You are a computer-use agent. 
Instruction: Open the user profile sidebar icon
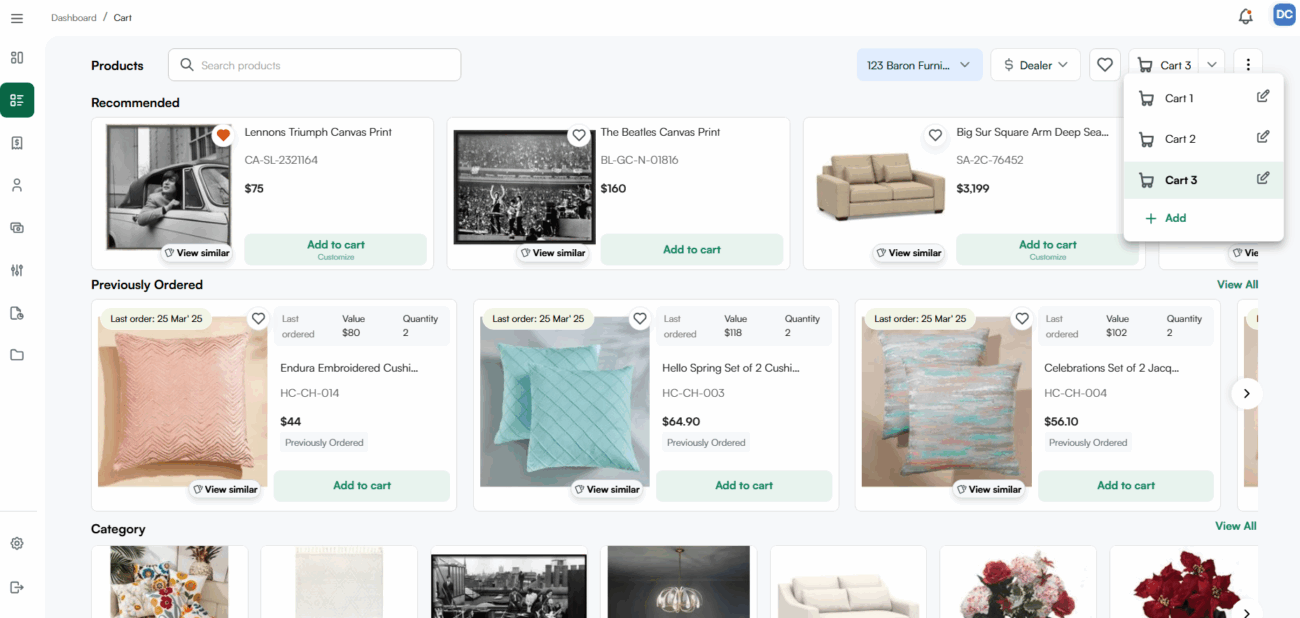[x=17, y=185]
